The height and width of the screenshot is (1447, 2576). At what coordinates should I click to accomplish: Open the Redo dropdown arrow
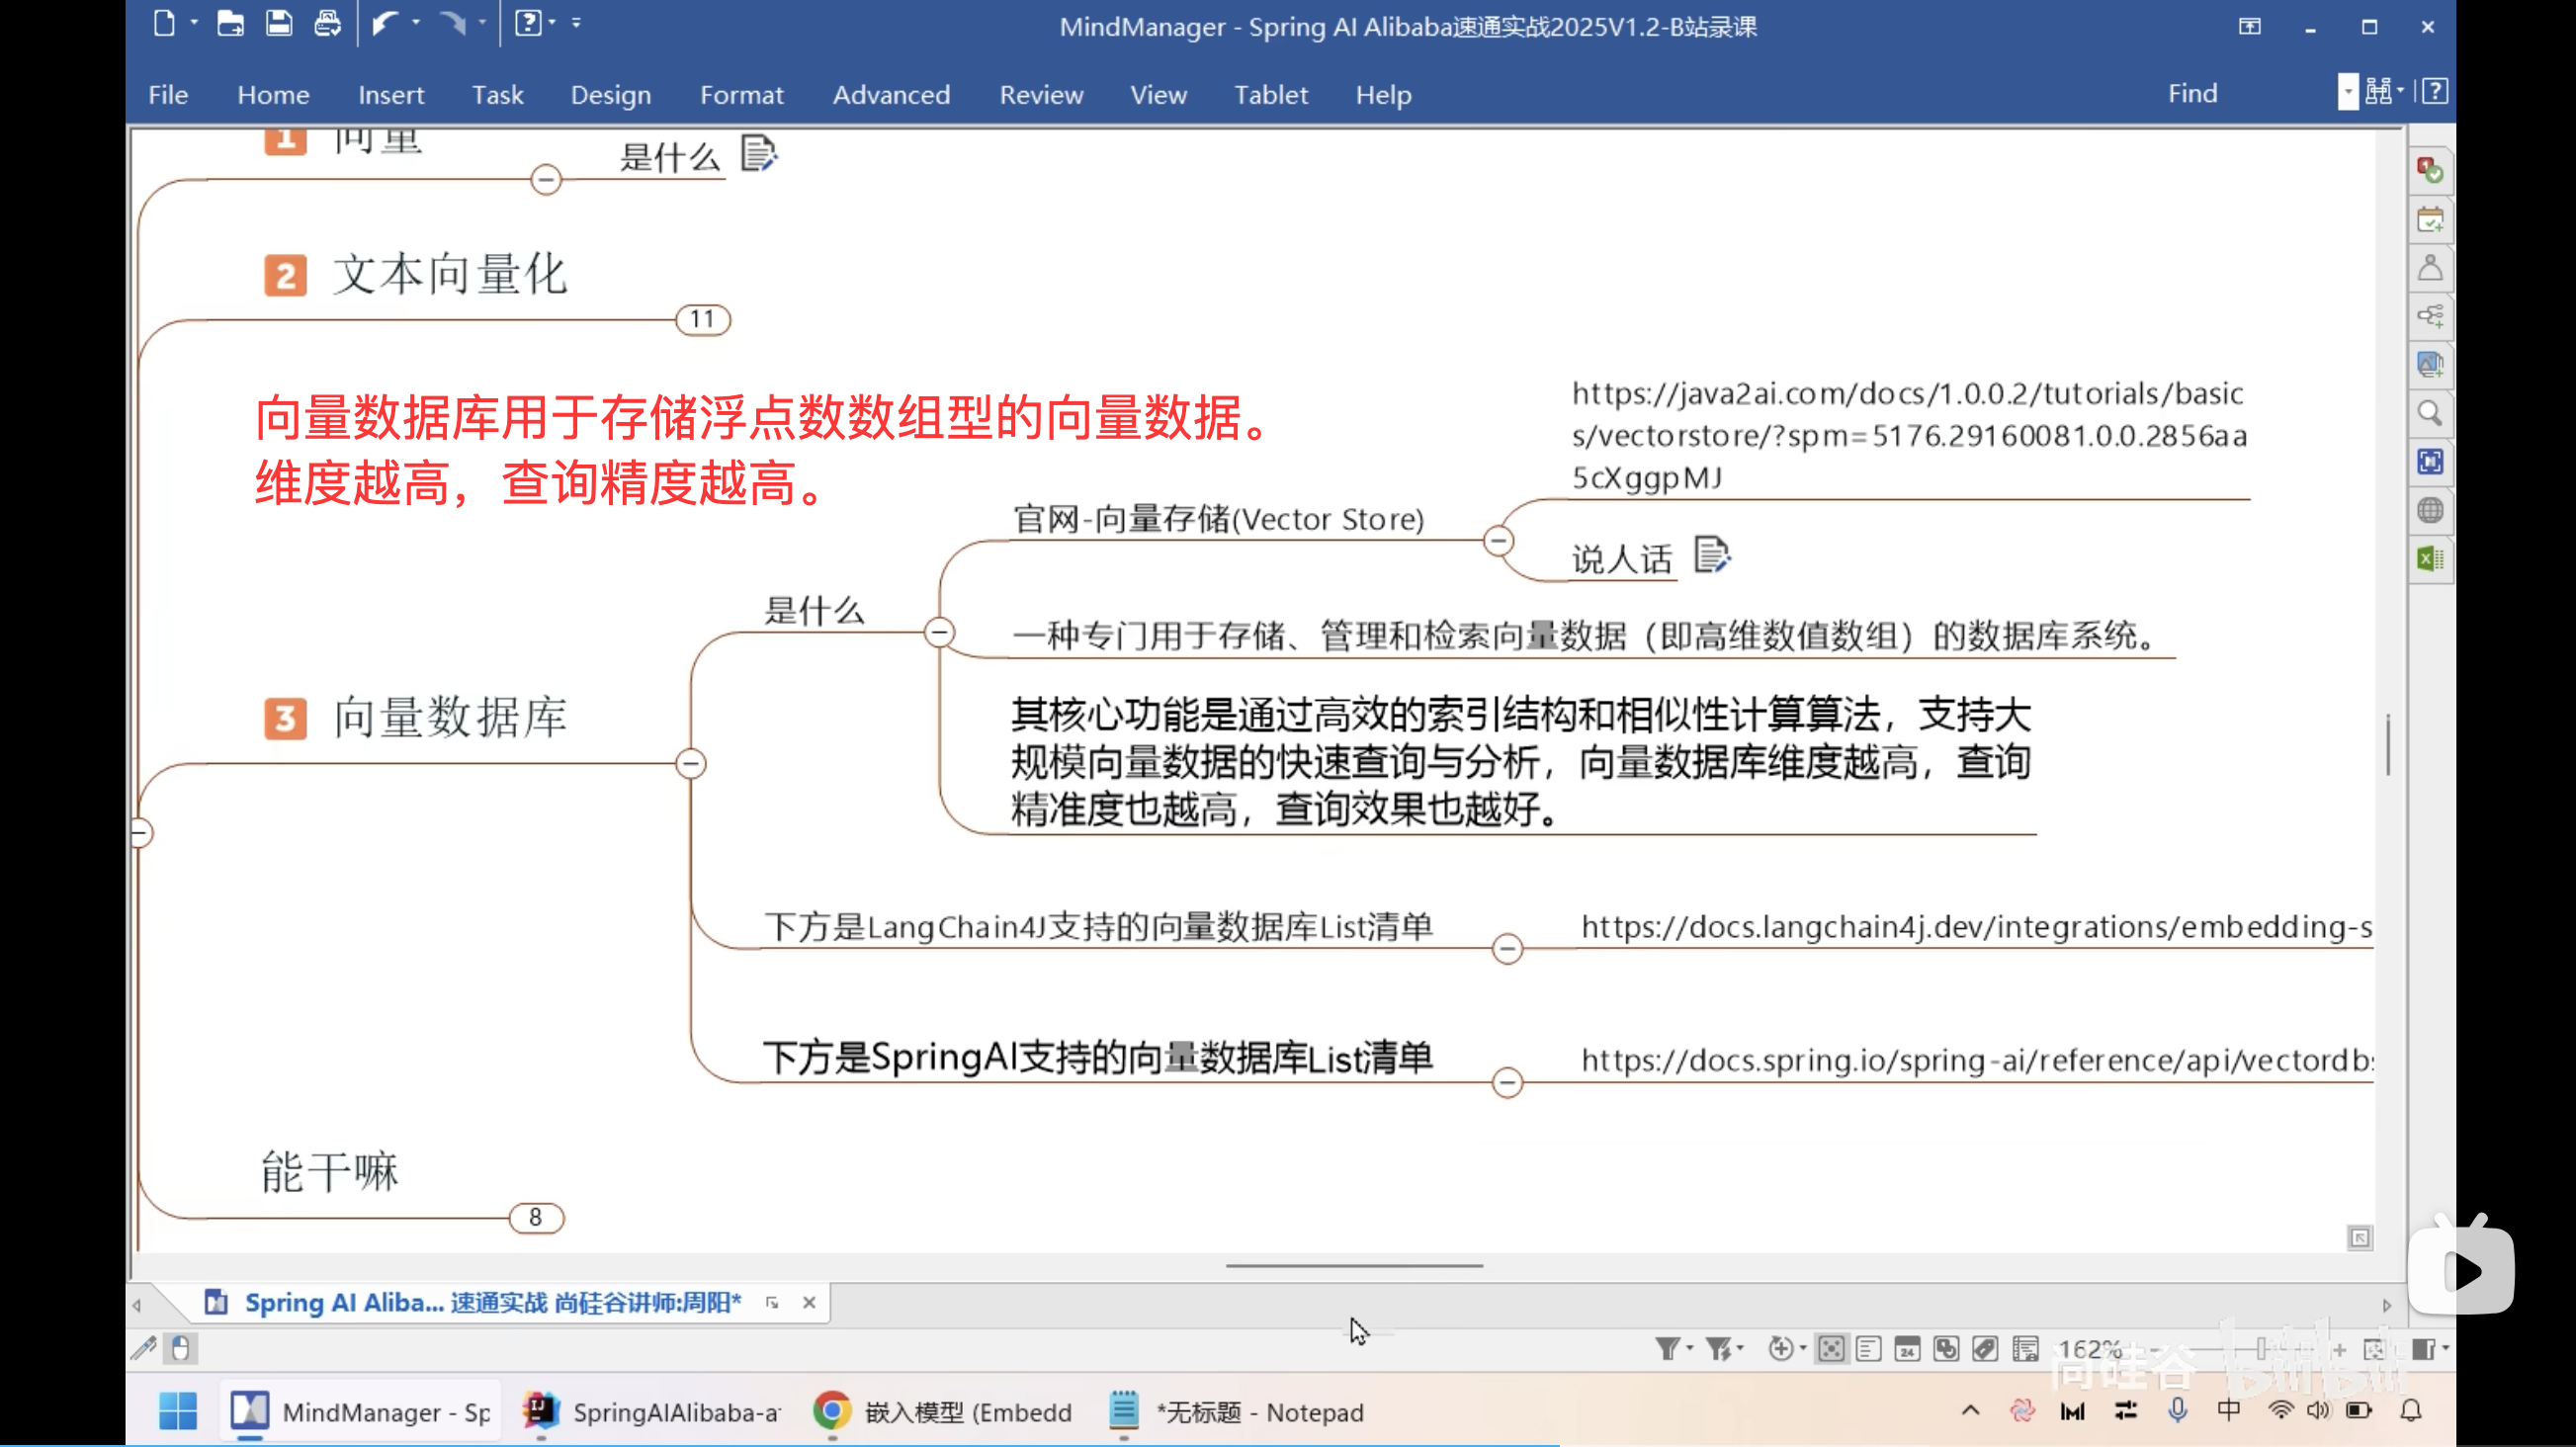coord(482,23)
